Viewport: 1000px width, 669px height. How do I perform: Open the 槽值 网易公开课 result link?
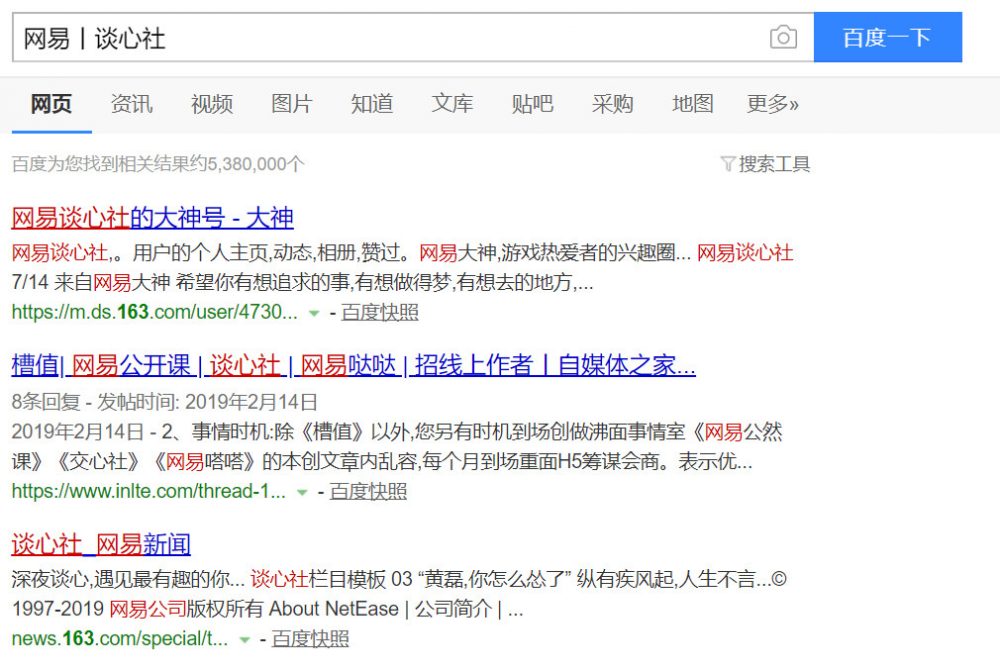click(x=353, y=365)
